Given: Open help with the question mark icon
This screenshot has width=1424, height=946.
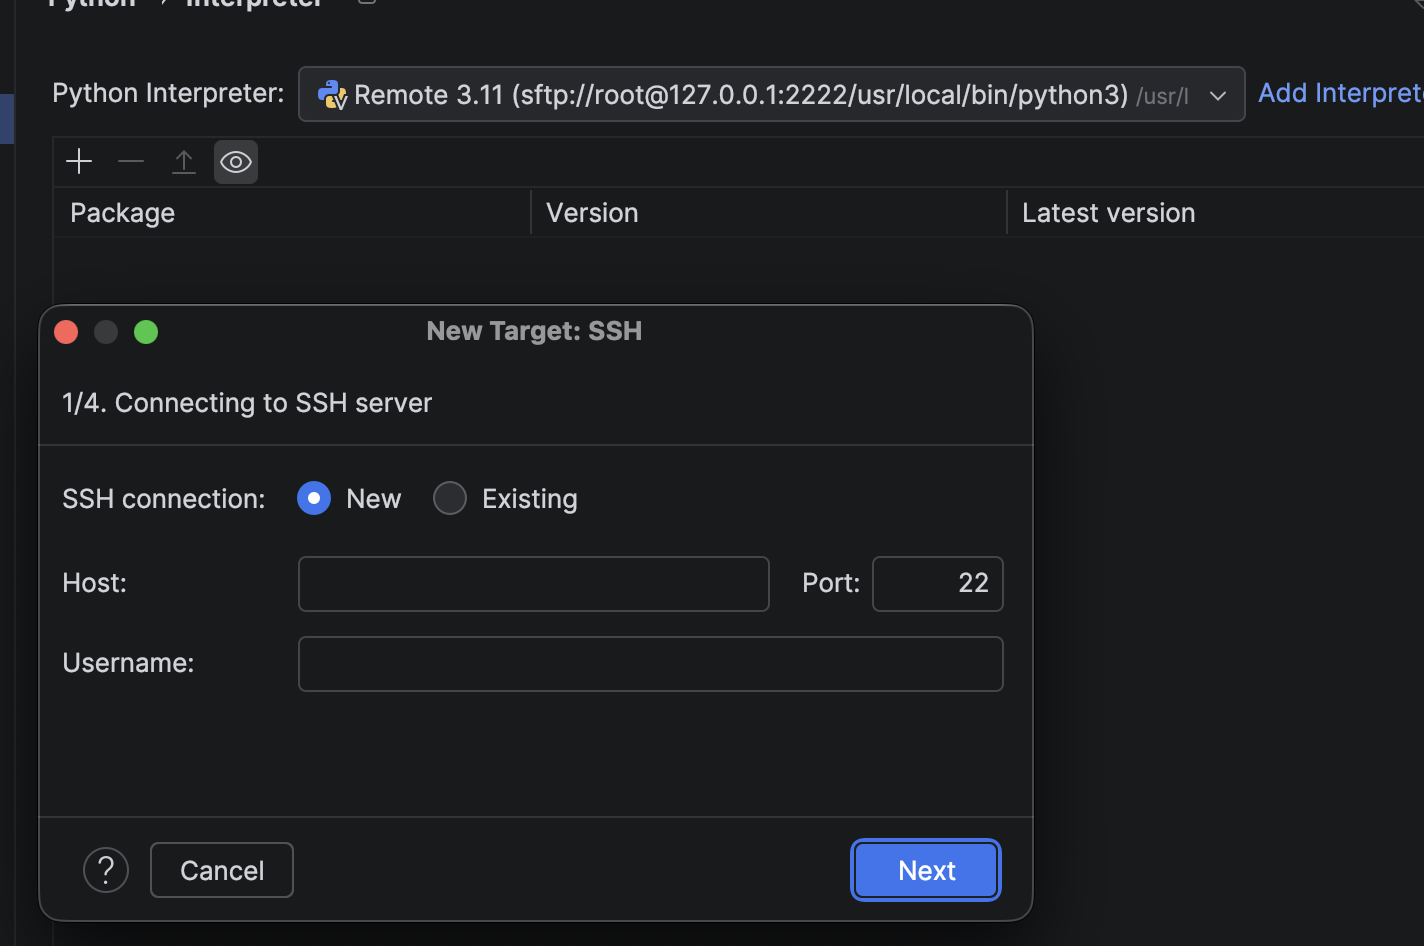Looking at the screenshot, I should 106,870.
